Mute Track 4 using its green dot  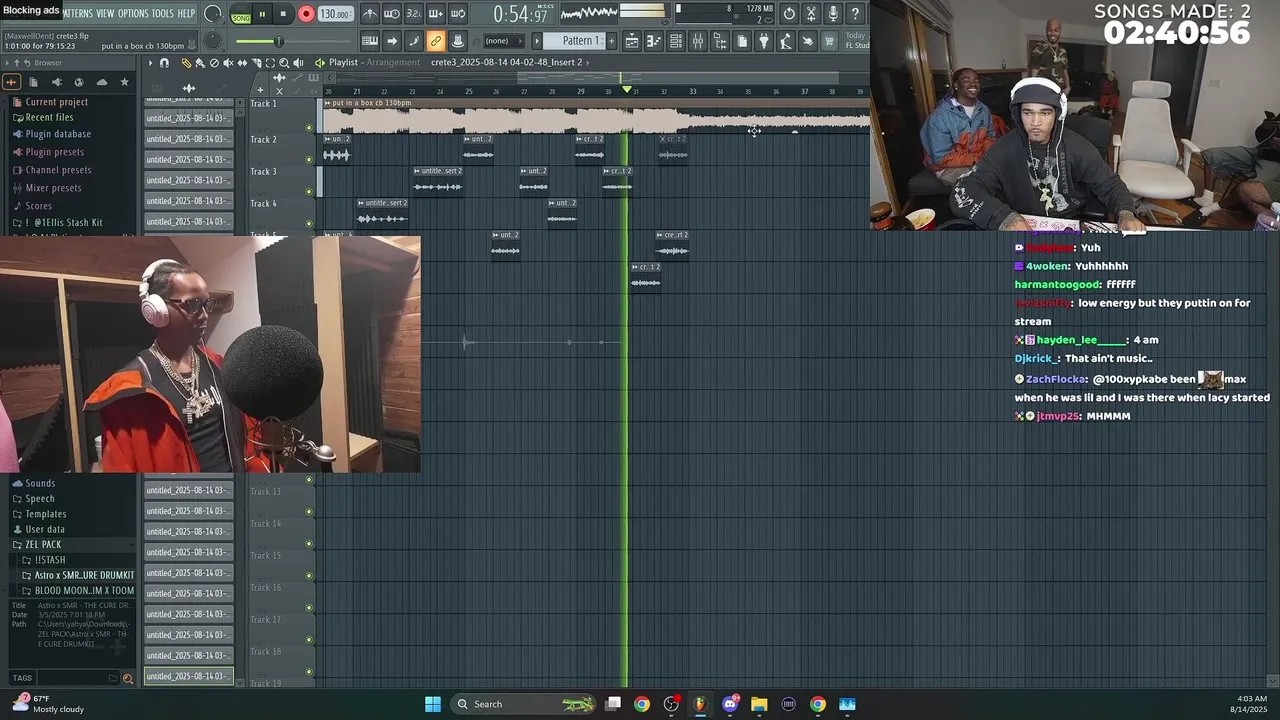(x=309, y=223)
